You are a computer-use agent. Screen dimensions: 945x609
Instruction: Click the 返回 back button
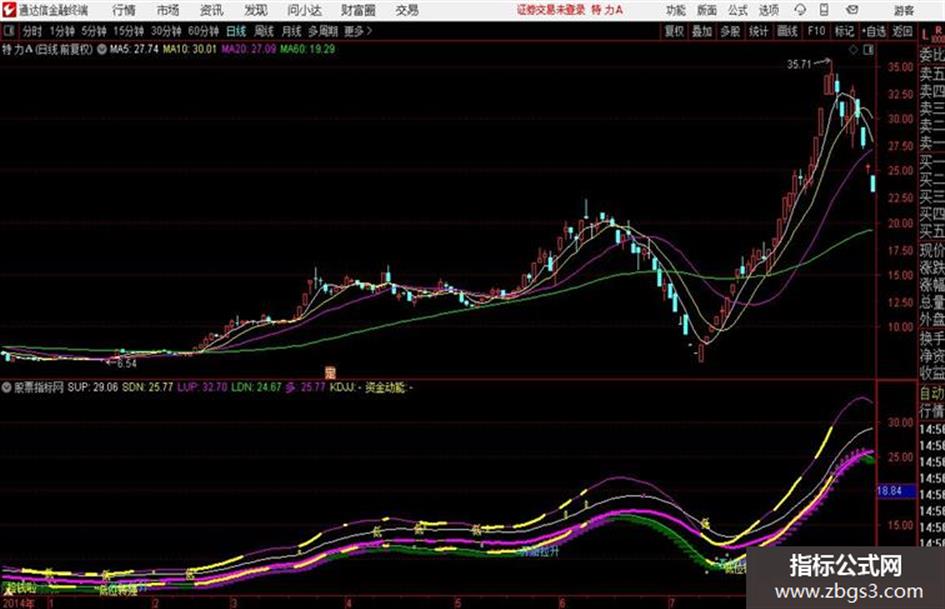(902, 31)
